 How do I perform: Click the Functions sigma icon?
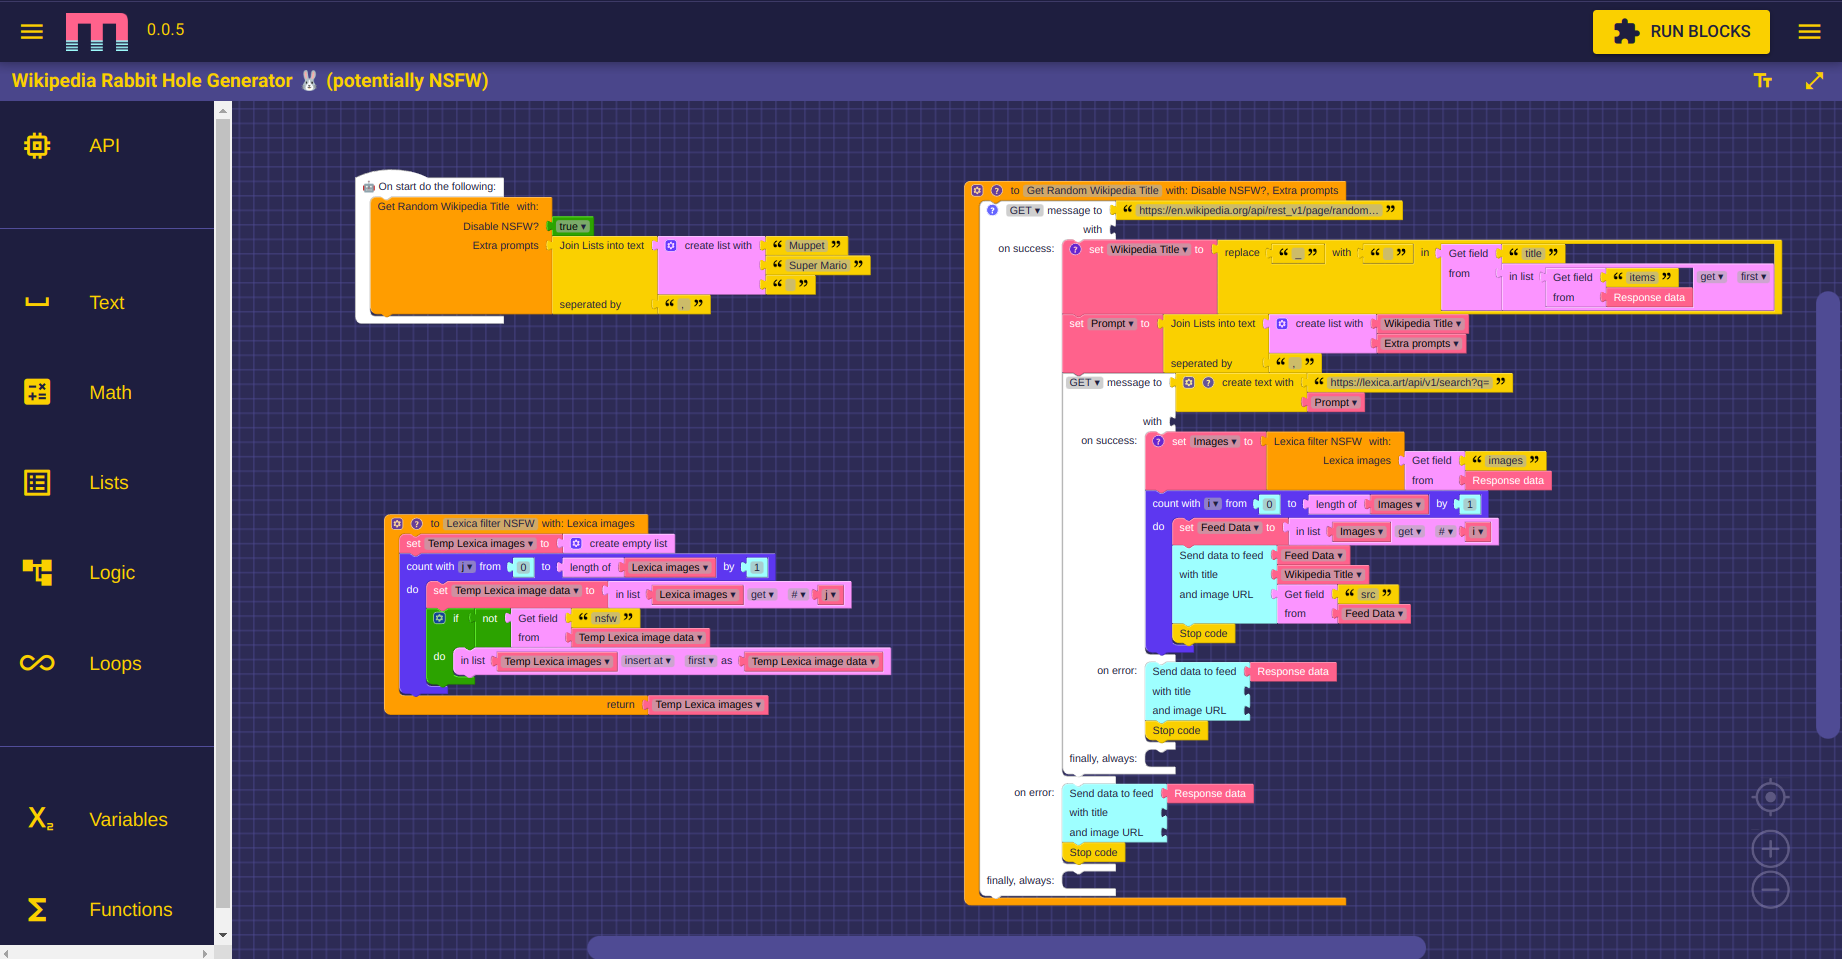click(x=37, y=910)
